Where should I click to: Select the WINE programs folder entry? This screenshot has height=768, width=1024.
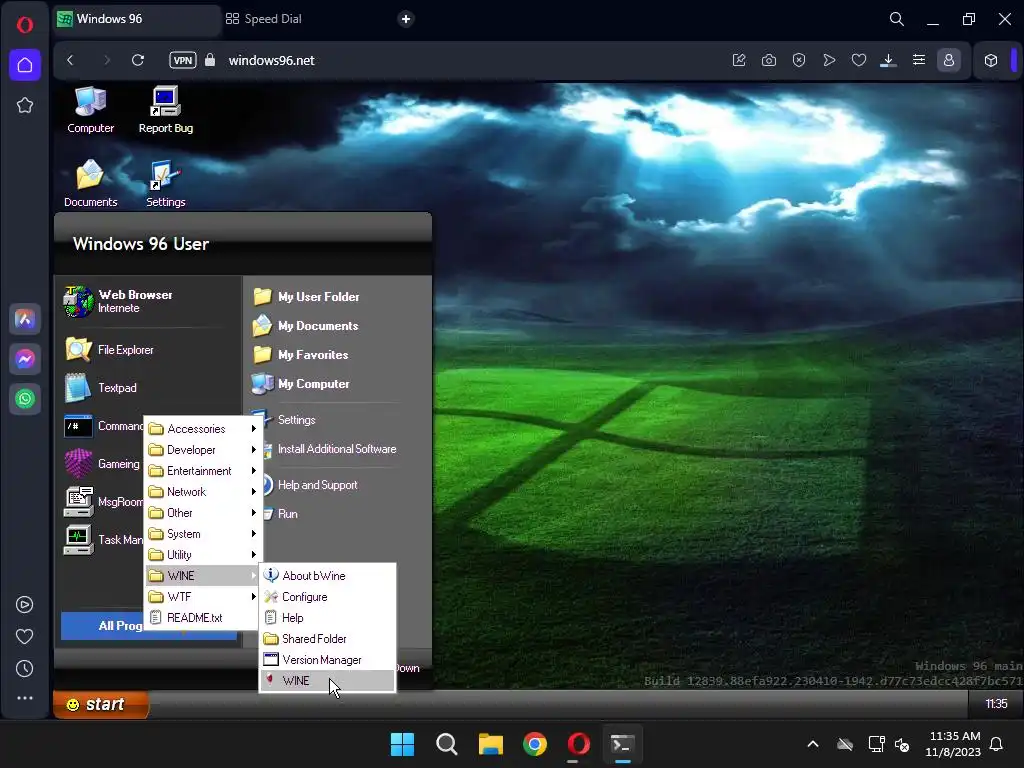pyautogui.click(x=203, y=575)
